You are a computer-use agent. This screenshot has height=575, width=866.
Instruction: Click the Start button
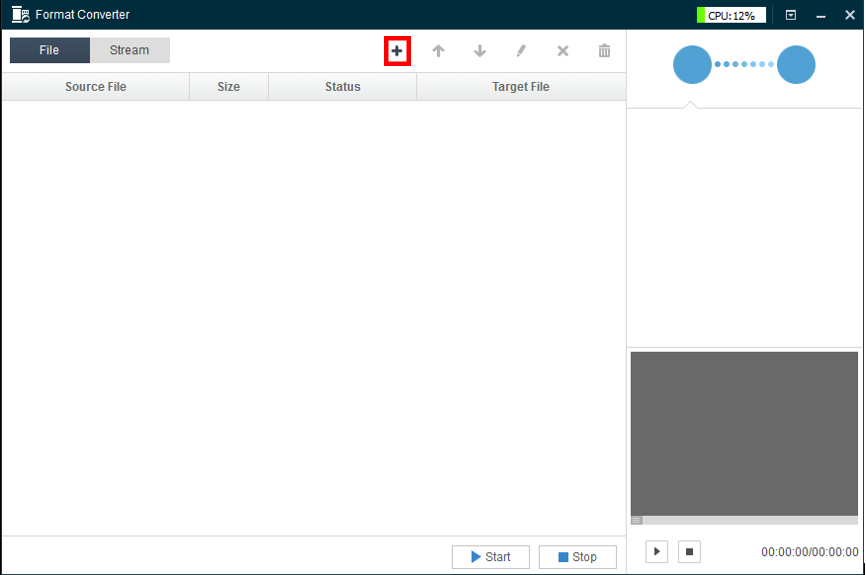pos(490,557)
